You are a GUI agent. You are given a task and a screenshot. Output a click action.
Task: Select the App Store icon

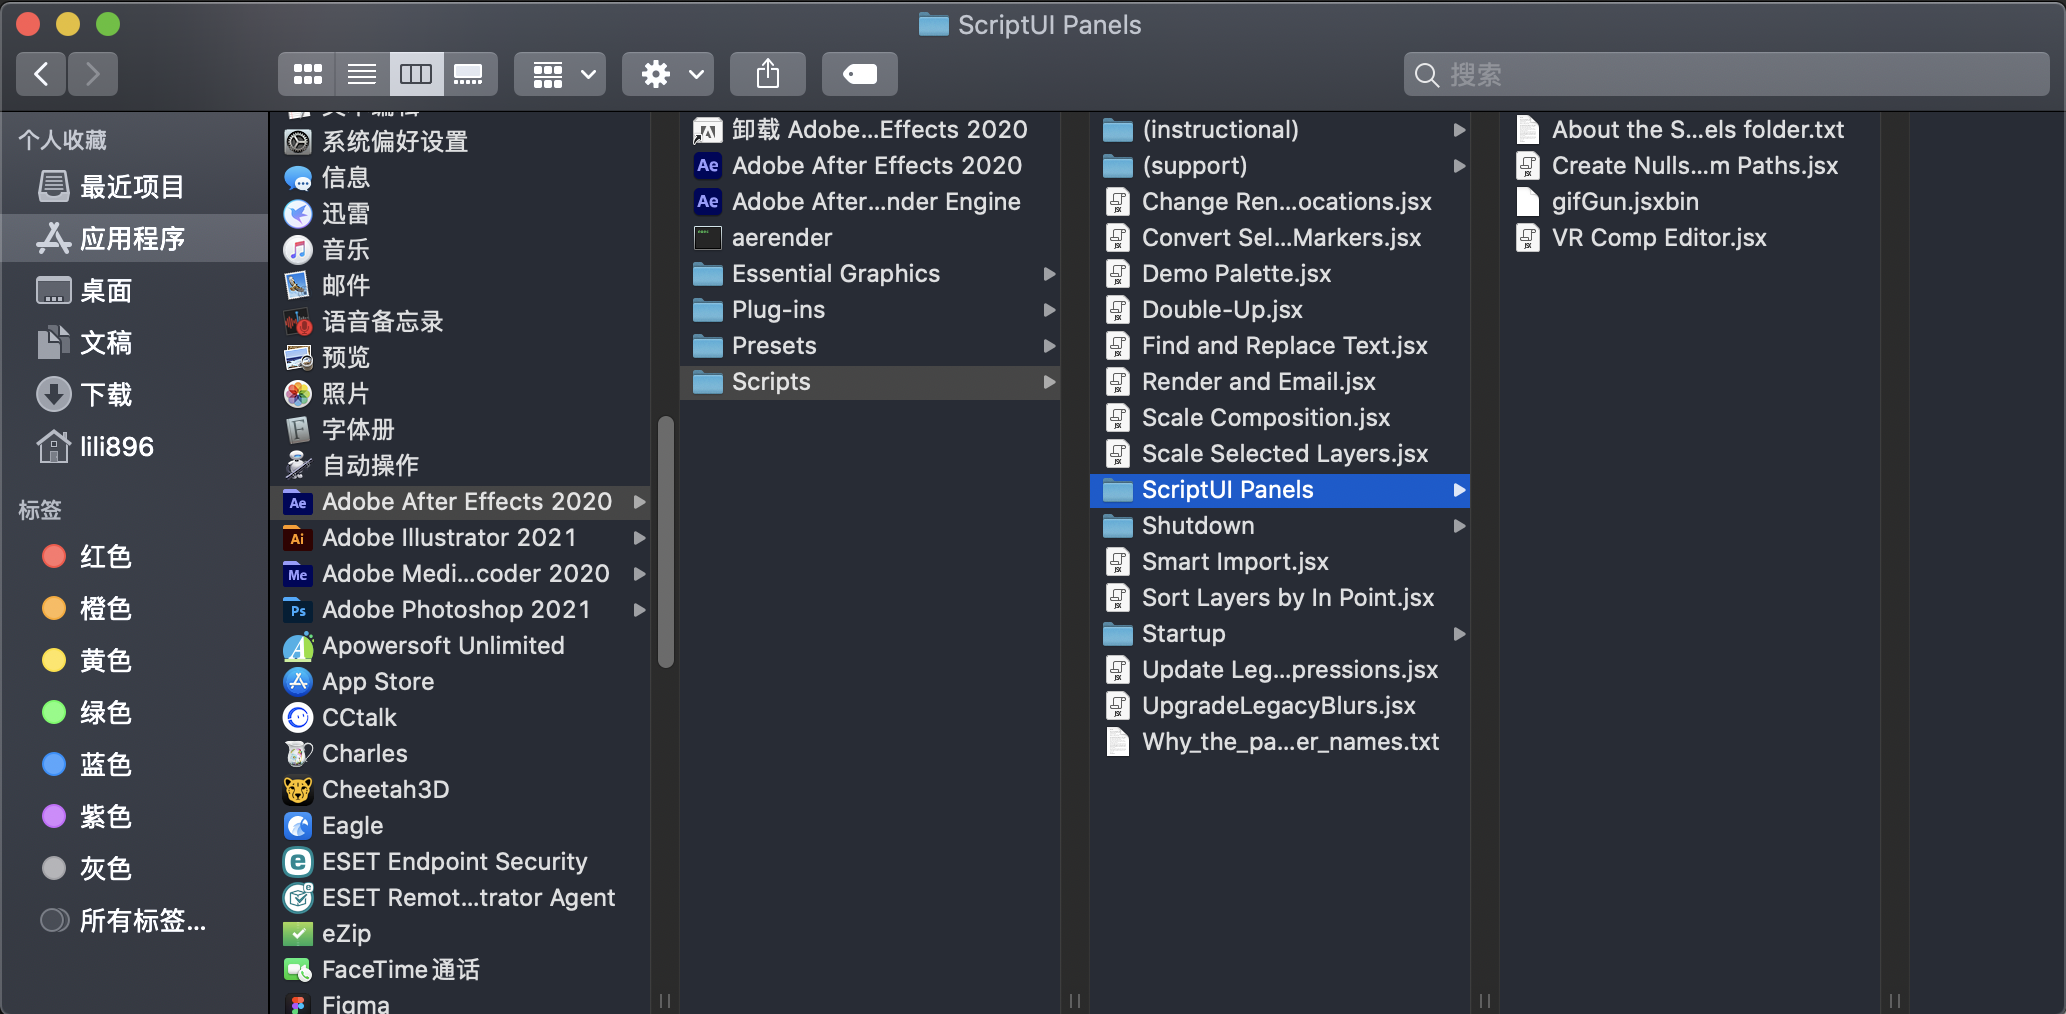click(297, 682)
